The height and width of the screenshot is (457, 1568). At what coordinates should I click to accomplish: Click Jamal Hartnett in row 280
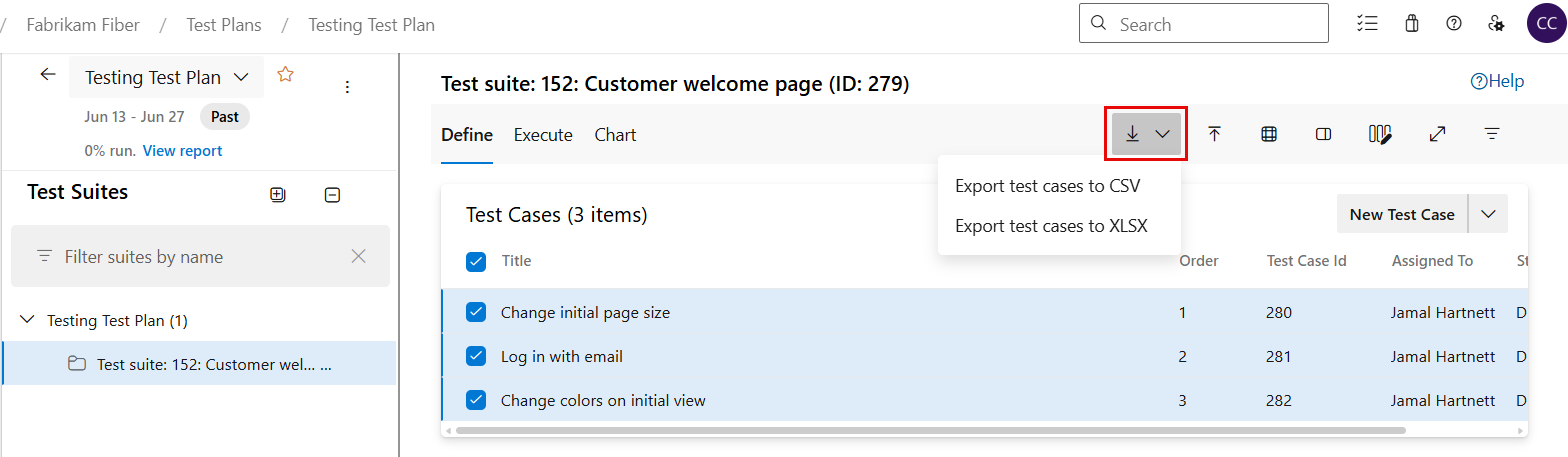tap(1443, 312)
